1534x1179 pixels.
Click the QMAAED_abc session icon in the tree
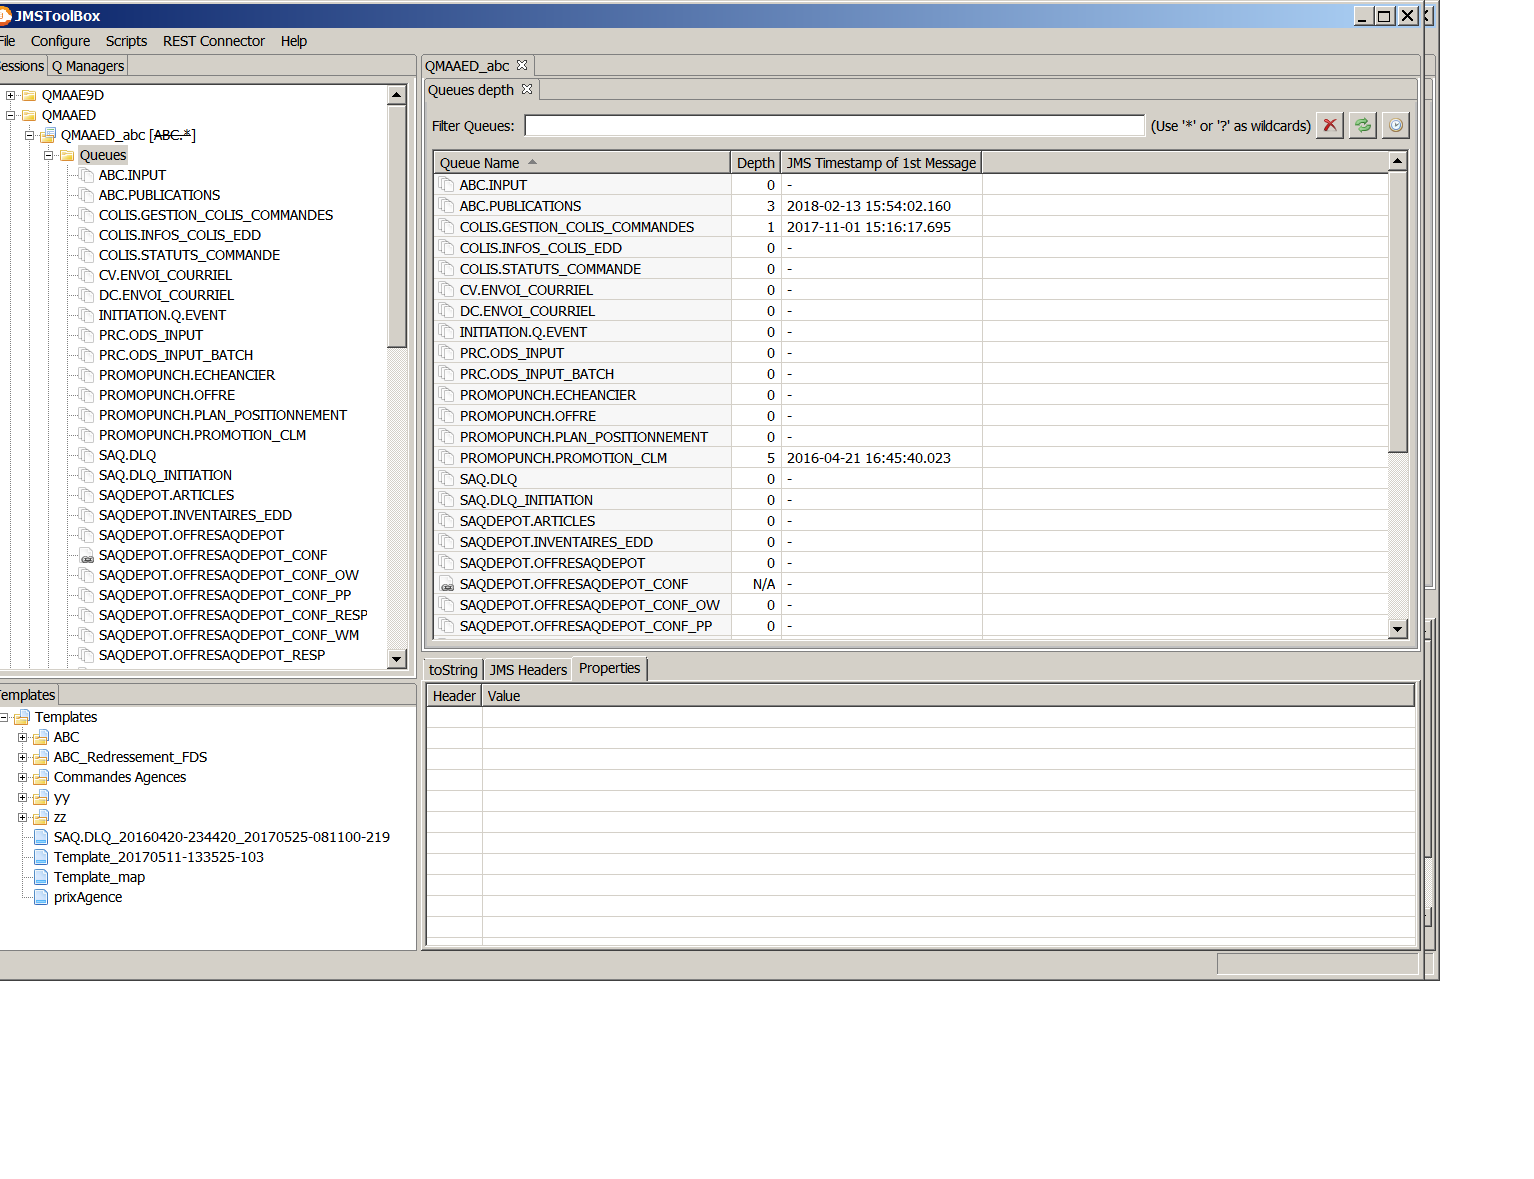click(x=48, y=135)
